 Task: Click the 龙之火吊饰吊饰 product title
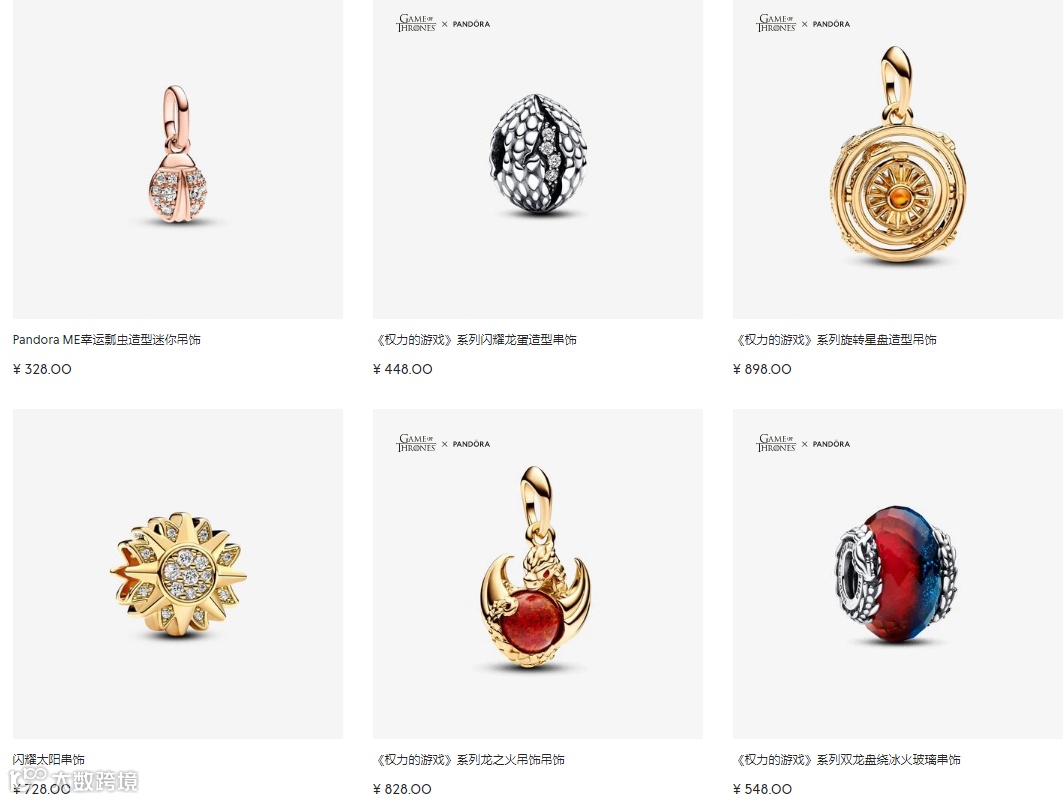point(469,759)
